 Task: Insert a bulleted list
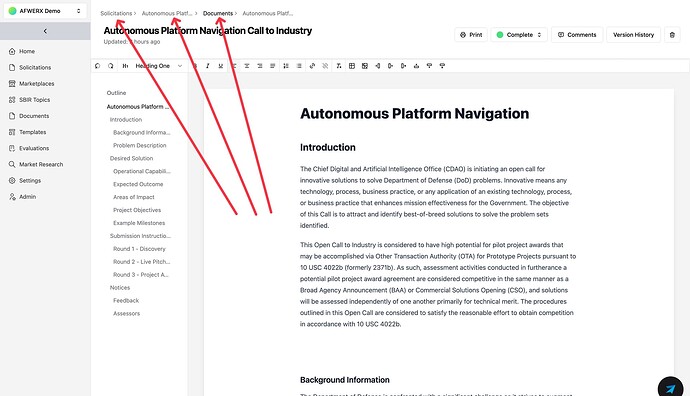pos(299,66)
